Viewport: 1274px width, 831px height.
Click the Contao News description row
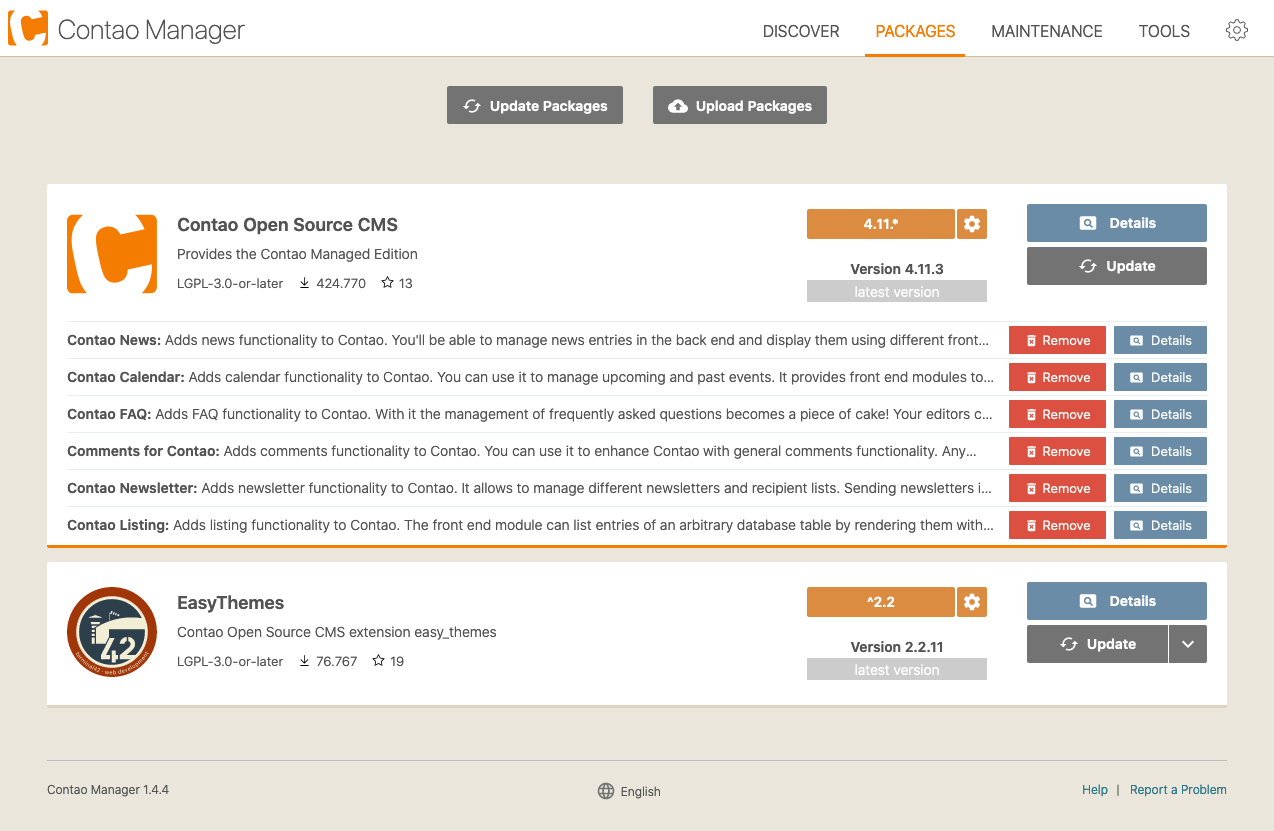(x=530, y=340)
